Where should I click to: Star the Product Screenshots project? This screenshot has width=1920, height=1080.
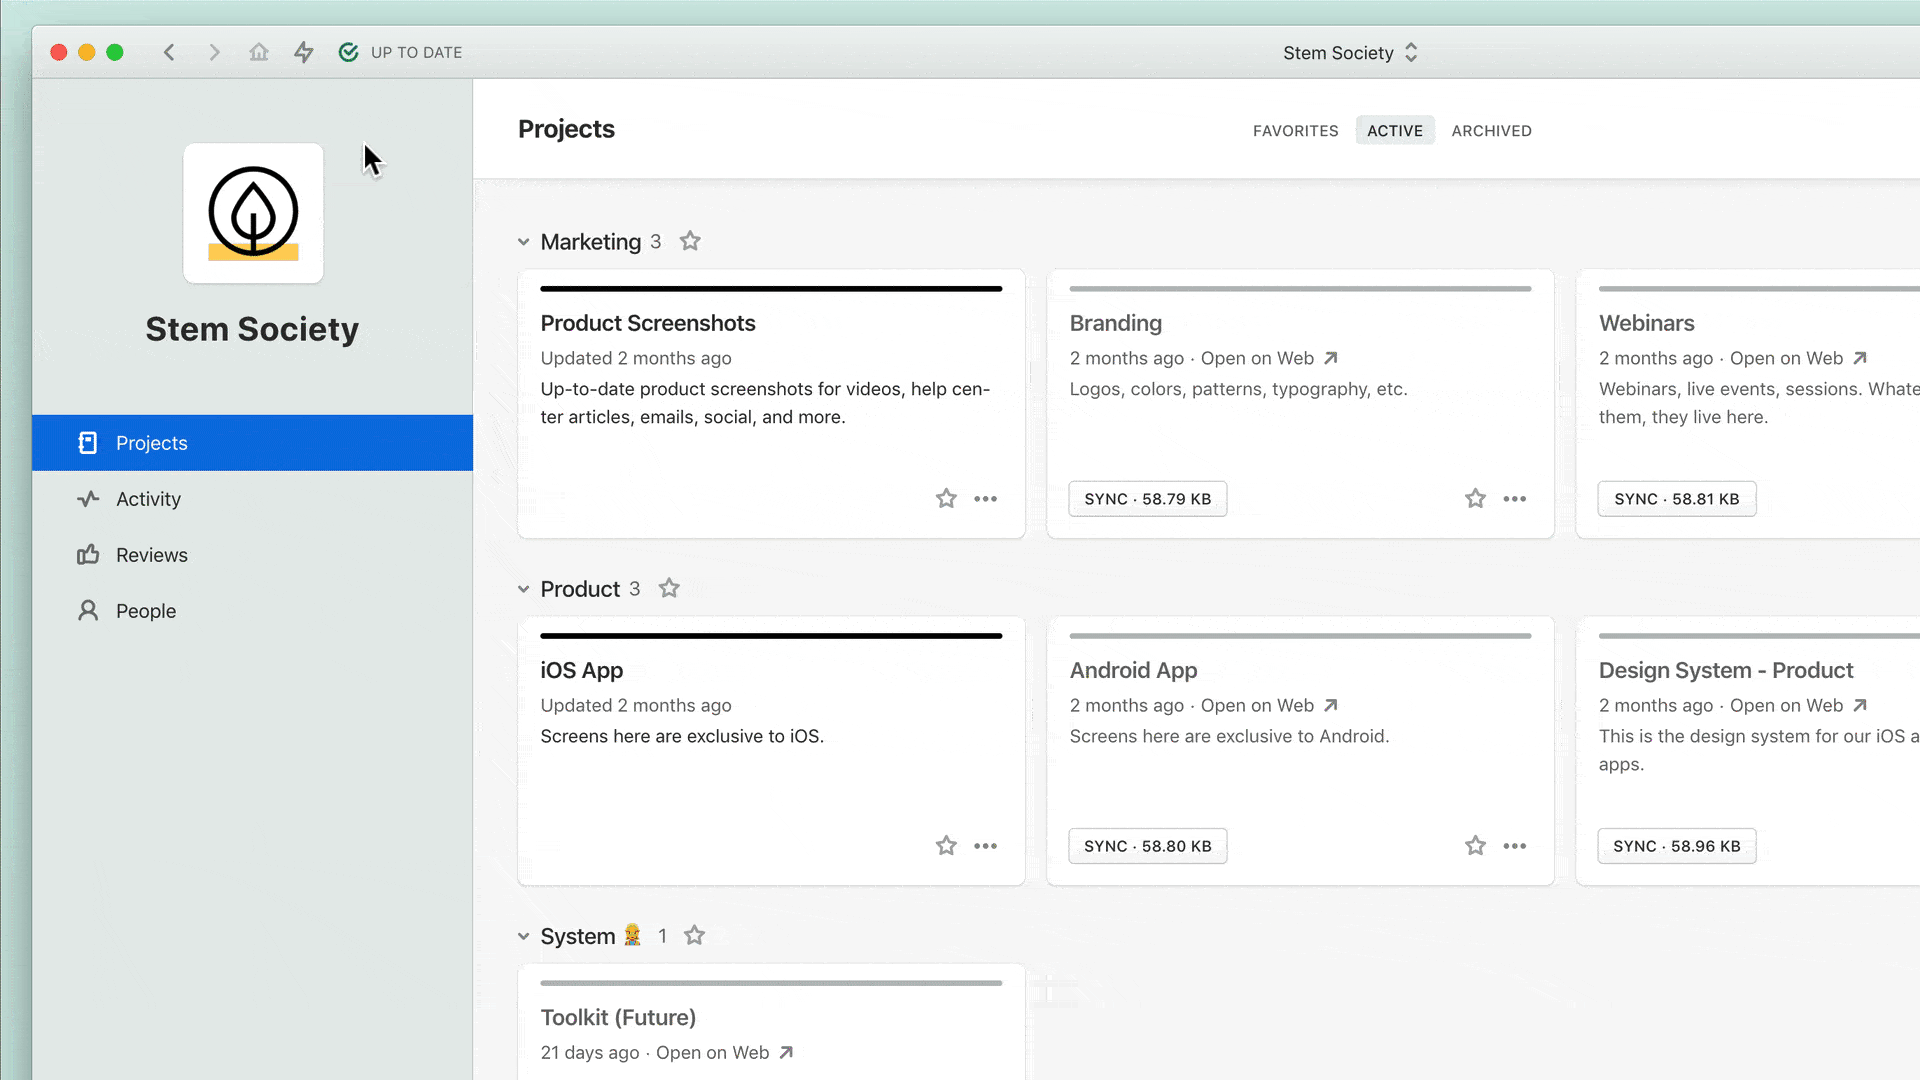point(946,498)
